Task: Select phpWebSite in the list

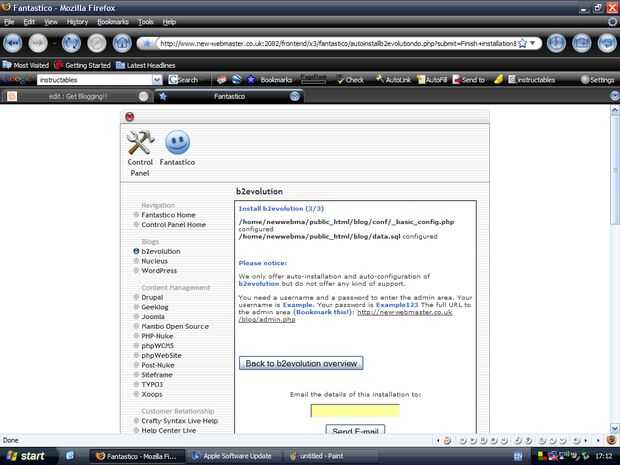Action: pos(161,355)
